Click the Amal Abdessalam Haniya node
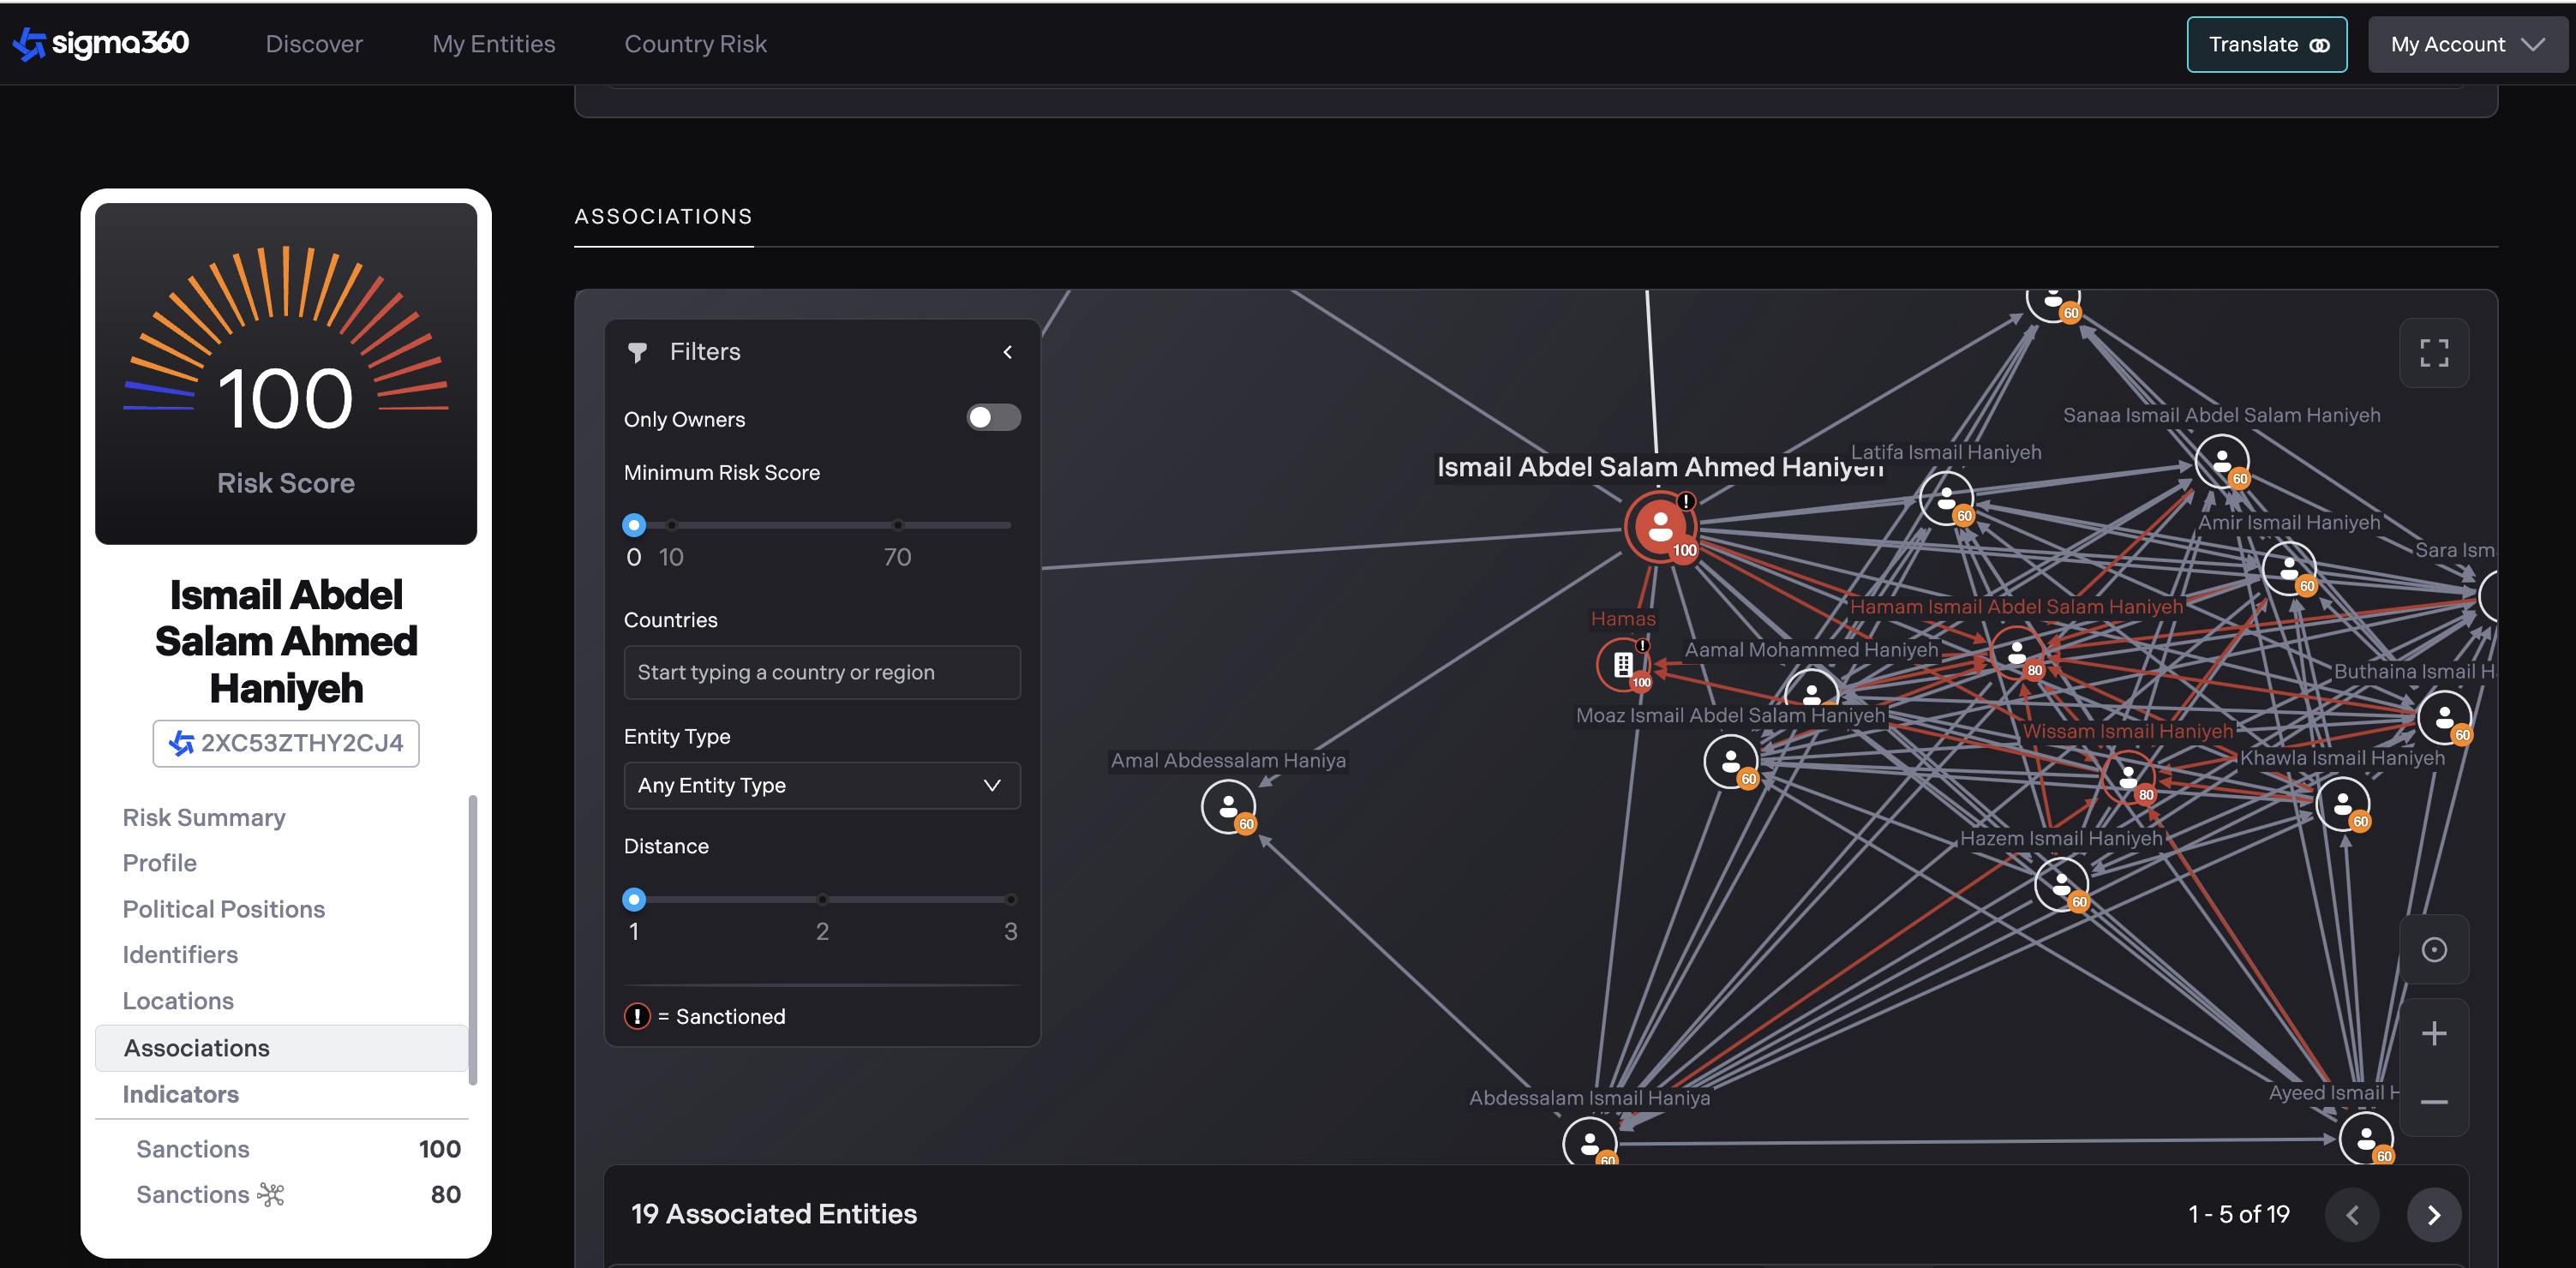This screenshot has height=1268, width=2576. [1227, 806]
